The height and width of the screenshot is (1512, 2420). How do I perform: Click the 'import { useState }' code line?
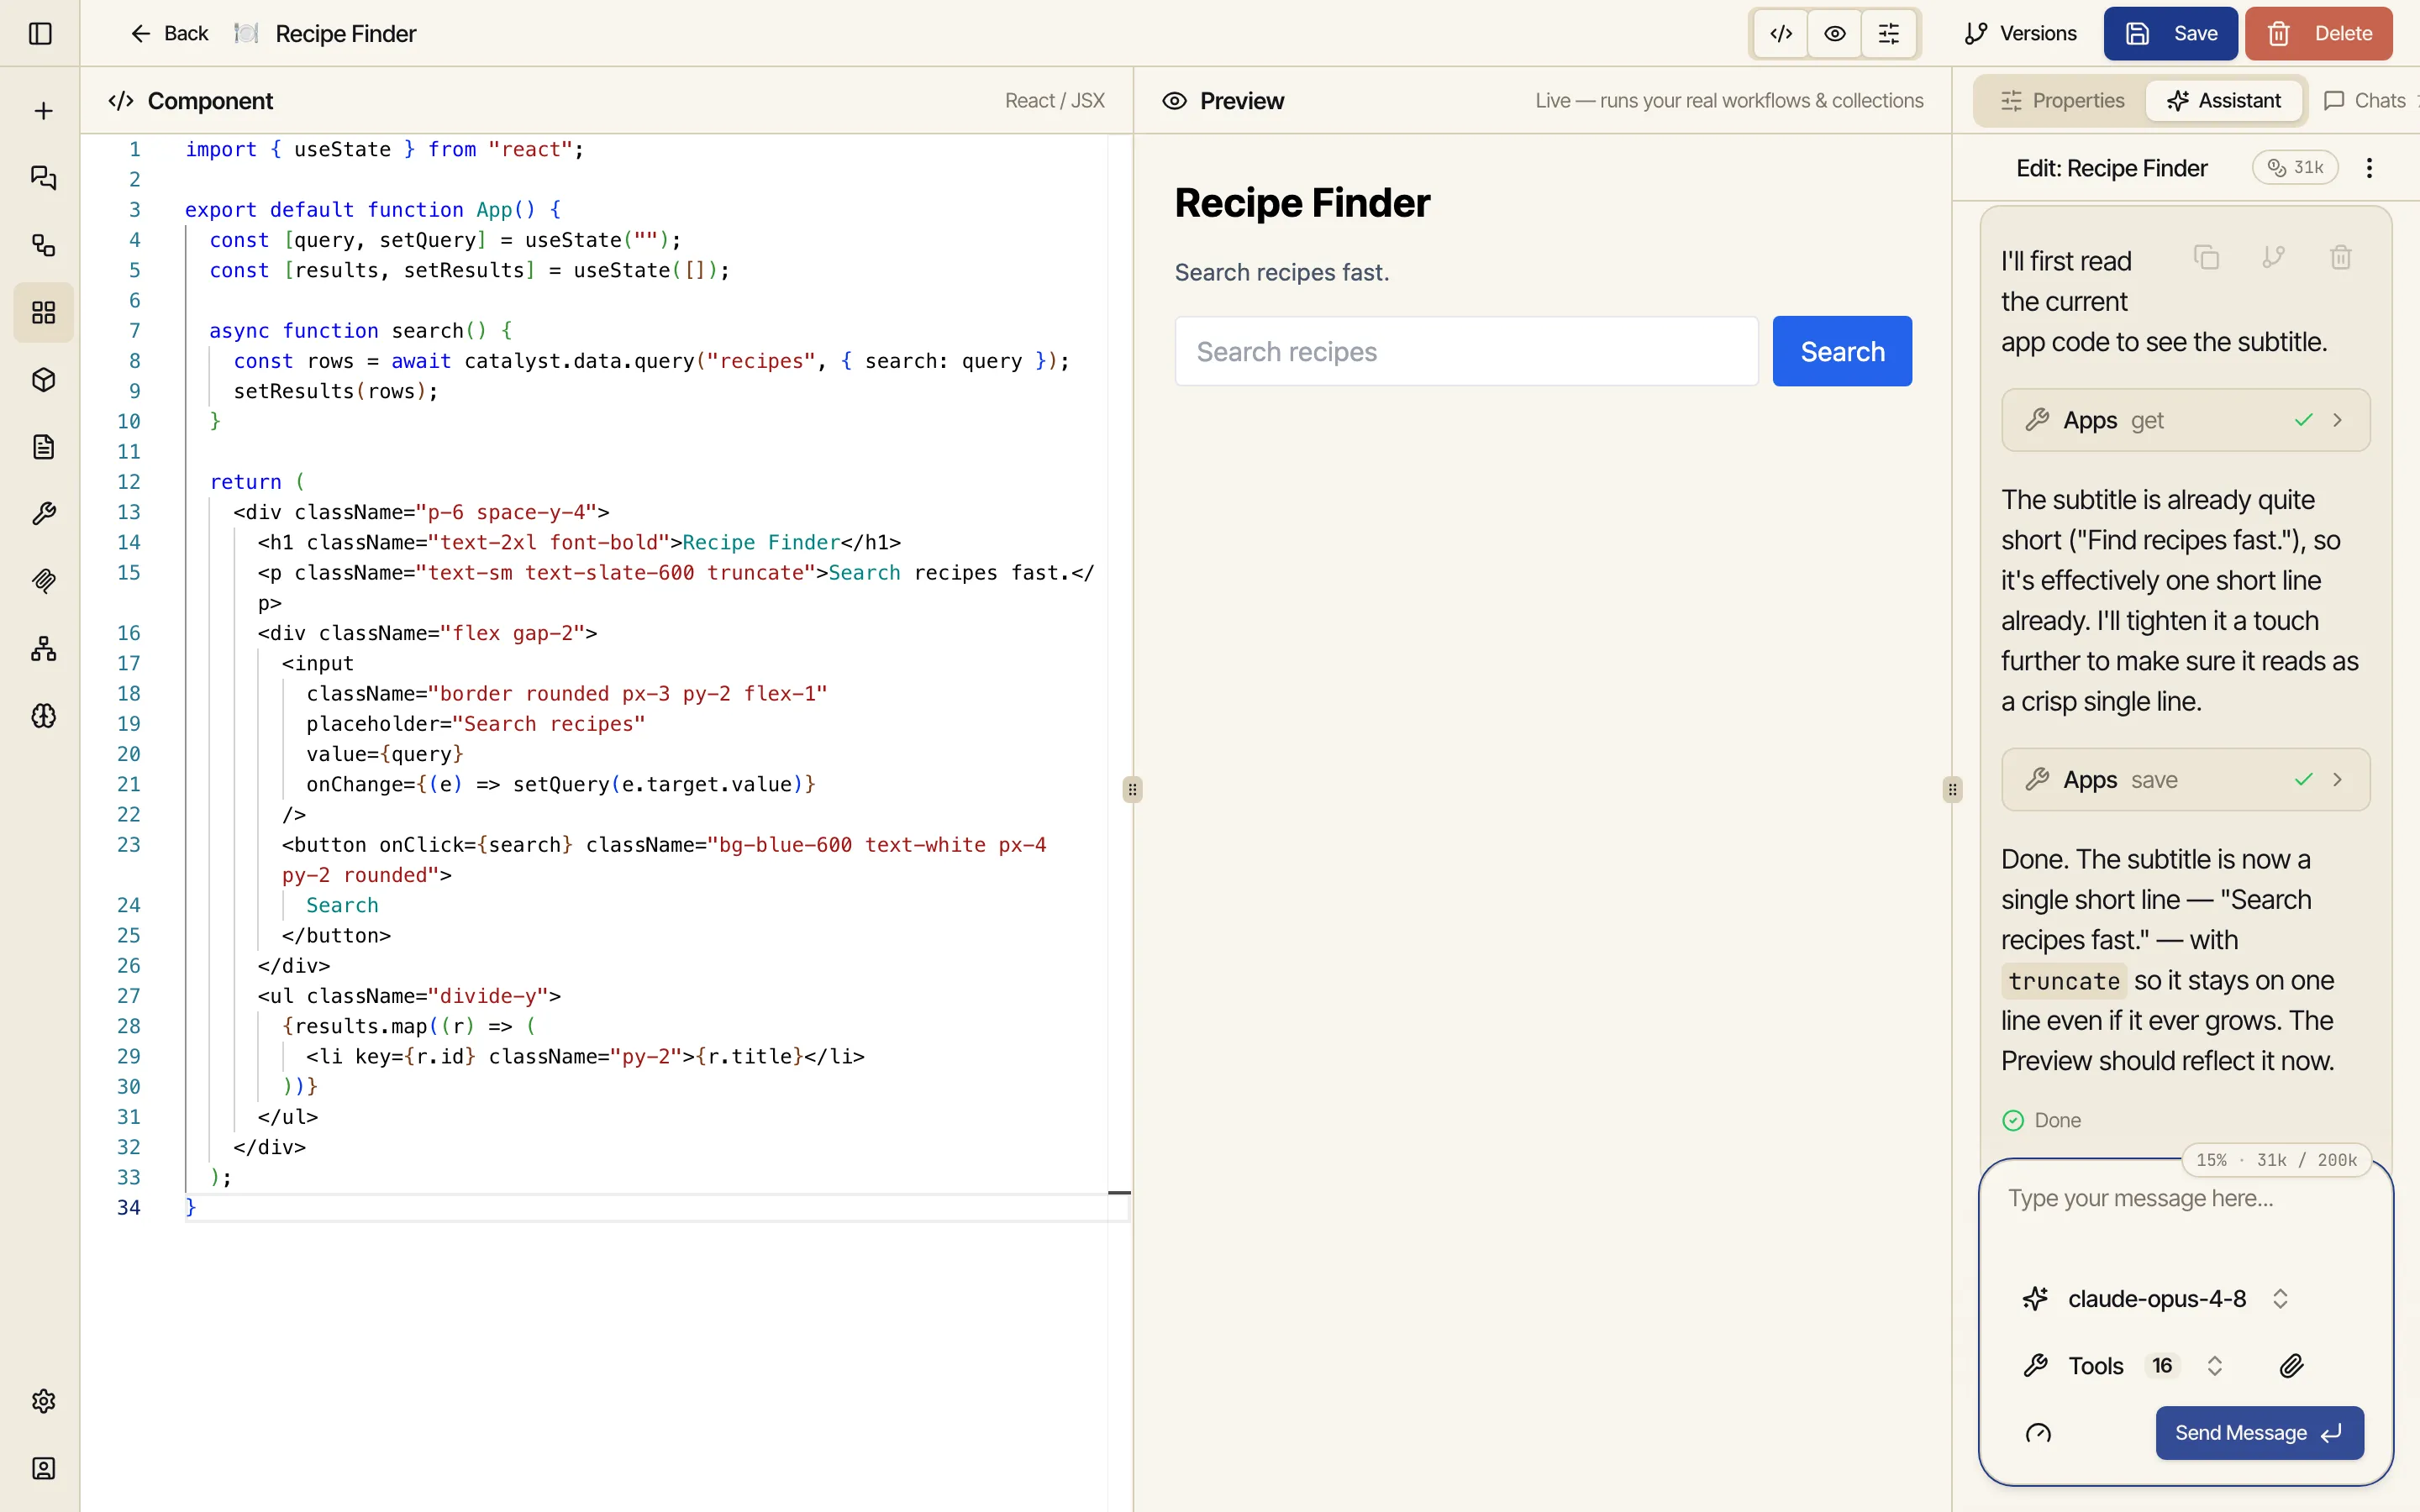(x=384, y=149)
